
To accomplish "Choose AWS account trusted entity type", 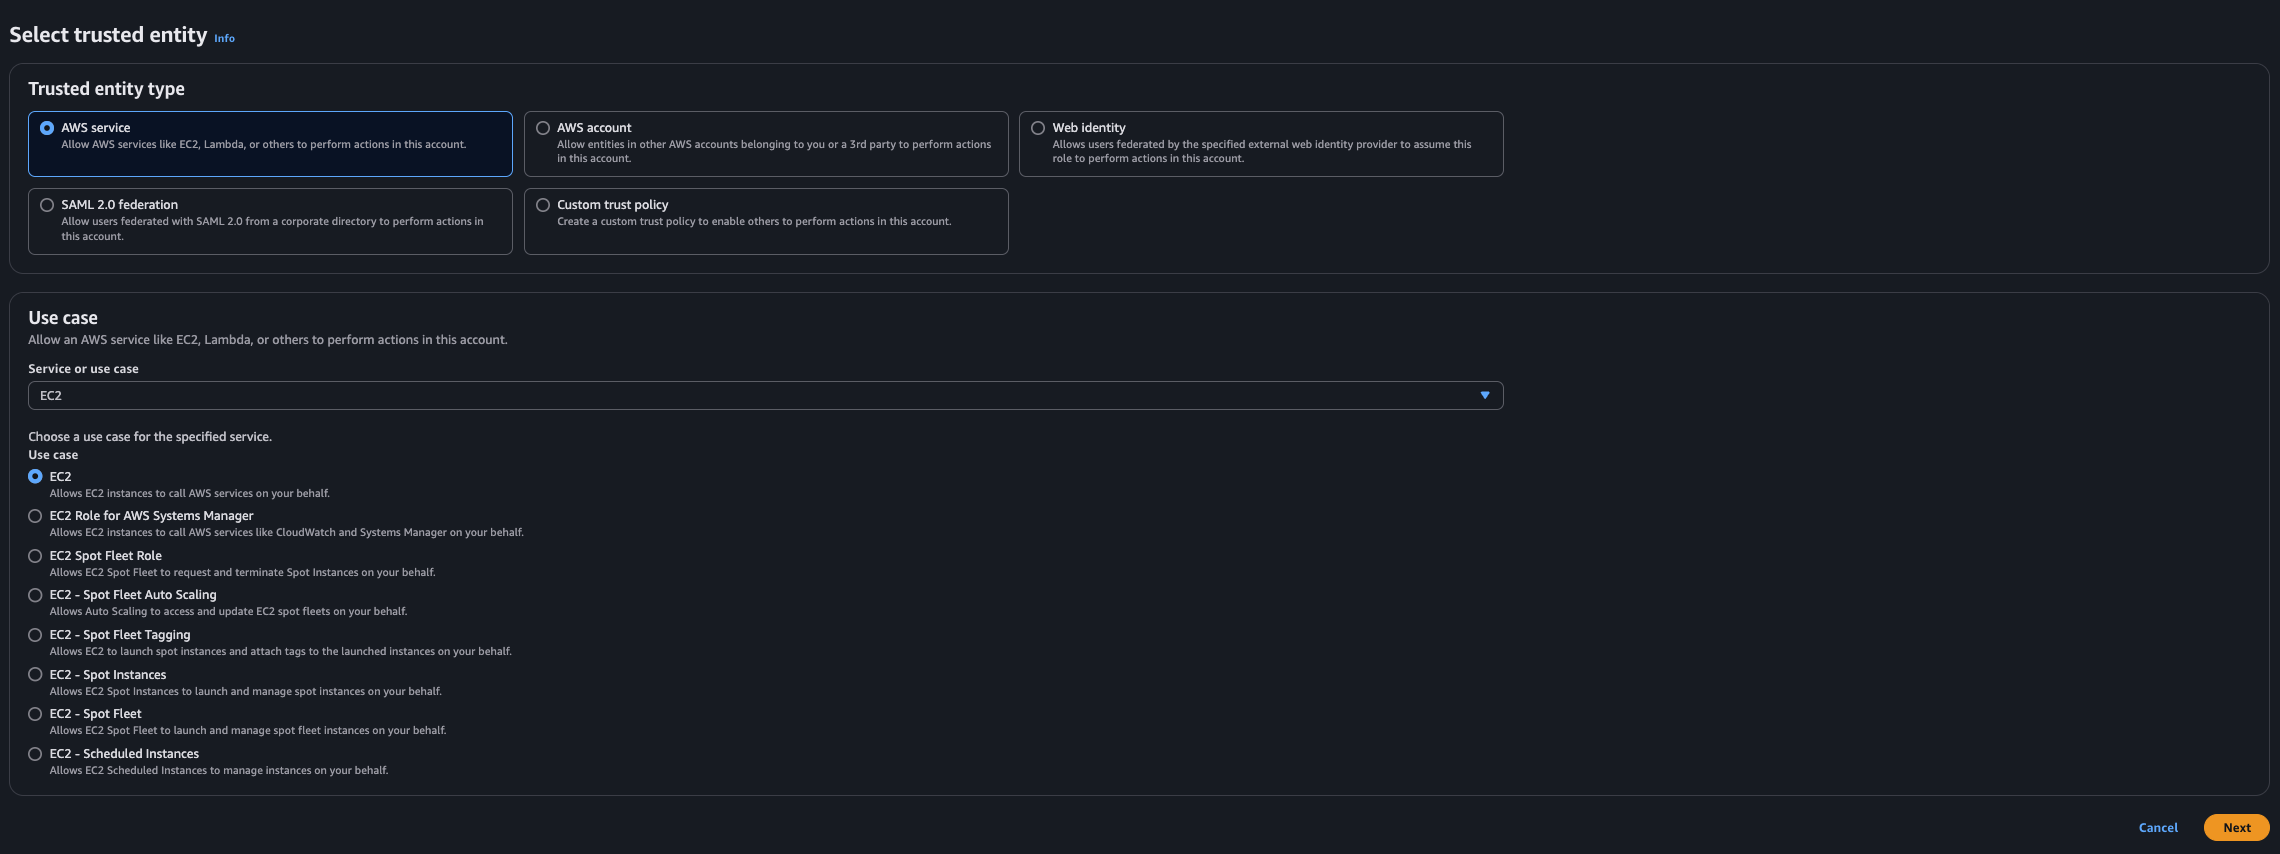I will 543,128.
